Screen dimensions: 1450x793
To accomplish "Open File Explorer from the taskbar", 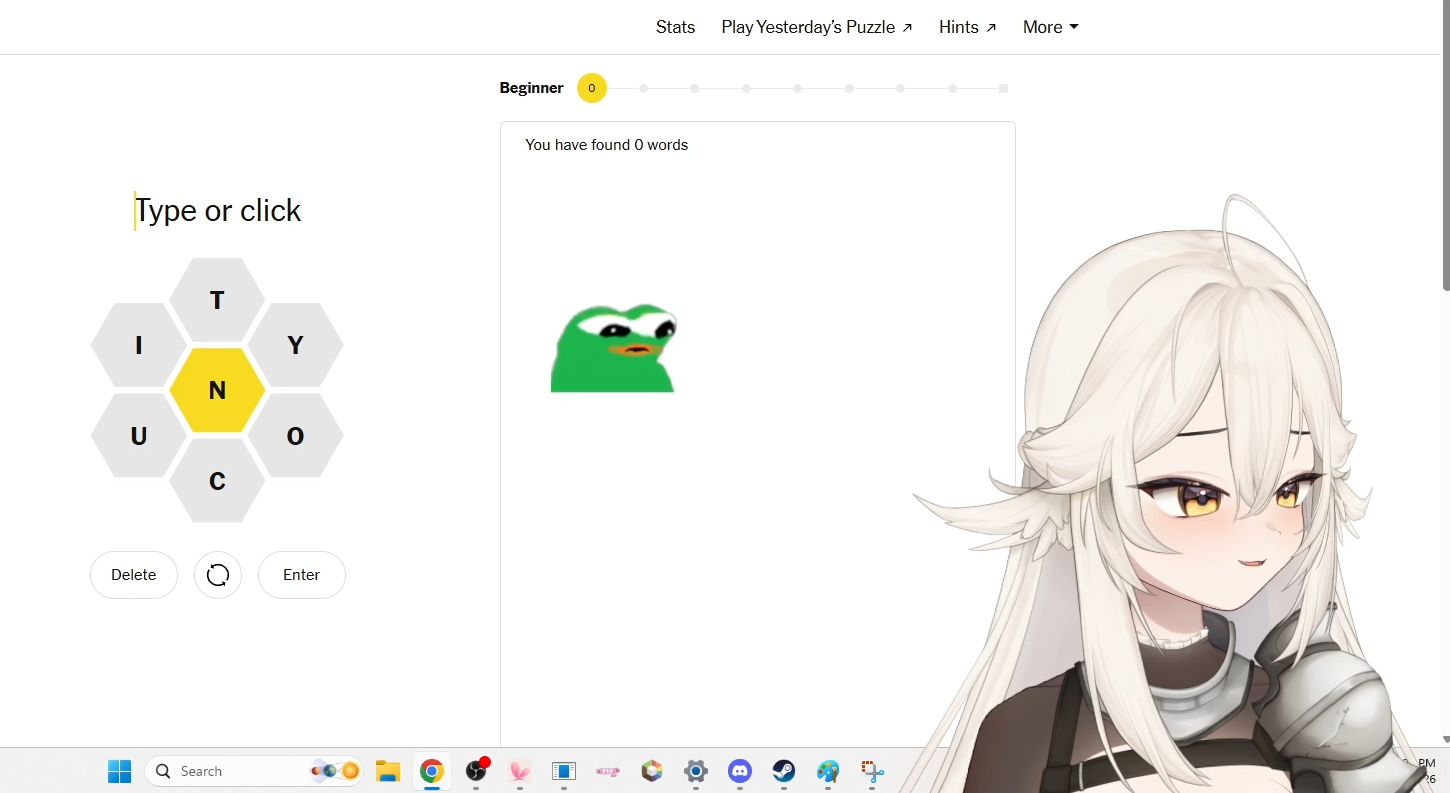I will click(388, 771).
